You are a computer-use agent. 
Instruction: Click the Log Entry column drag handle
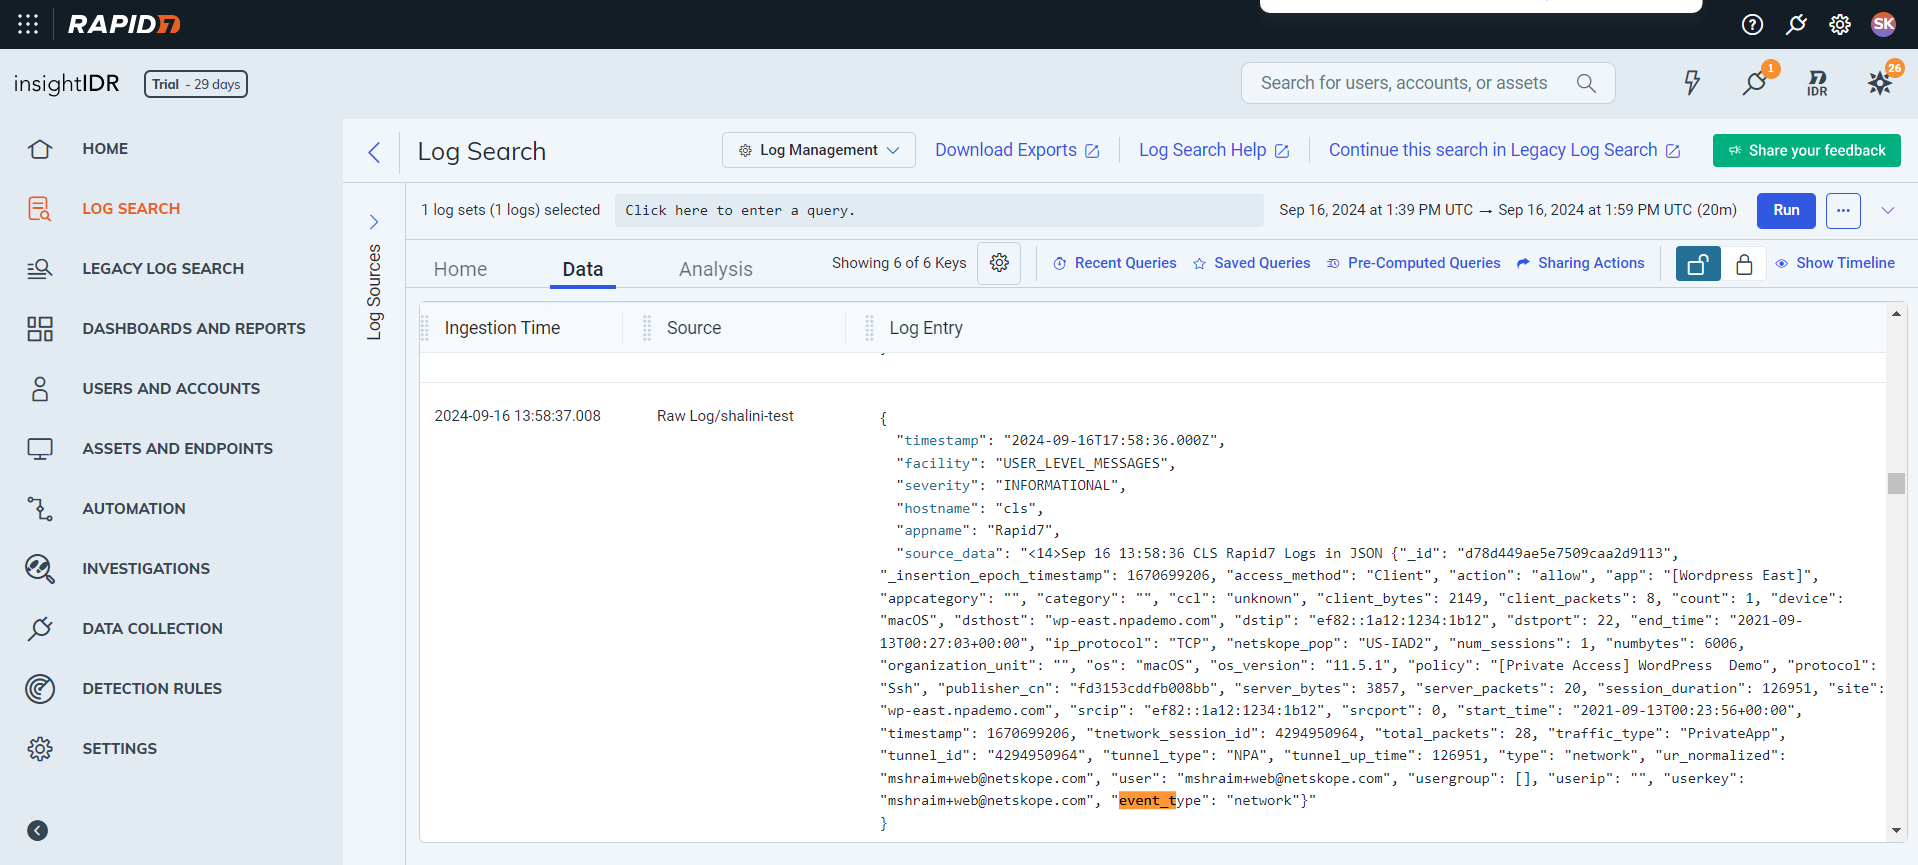(869, 328)
